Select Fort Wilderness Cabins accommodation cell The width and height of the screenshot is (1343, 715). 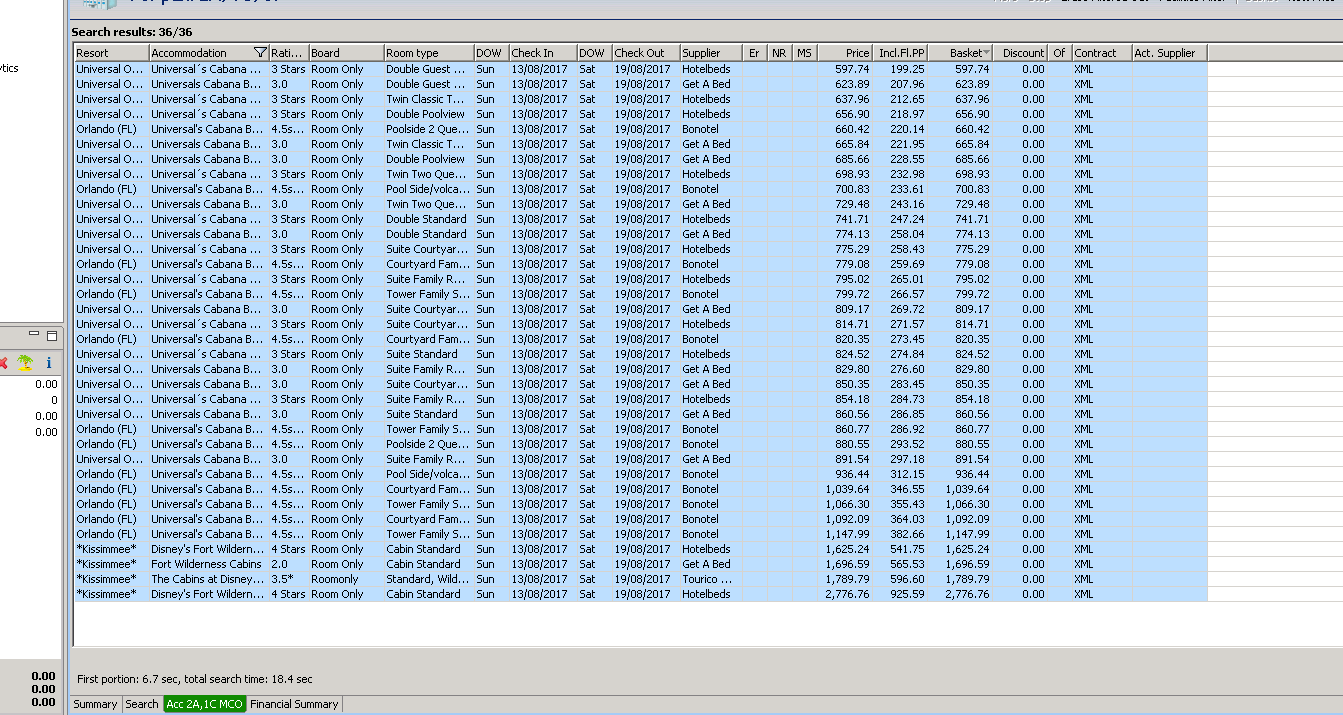209,564
